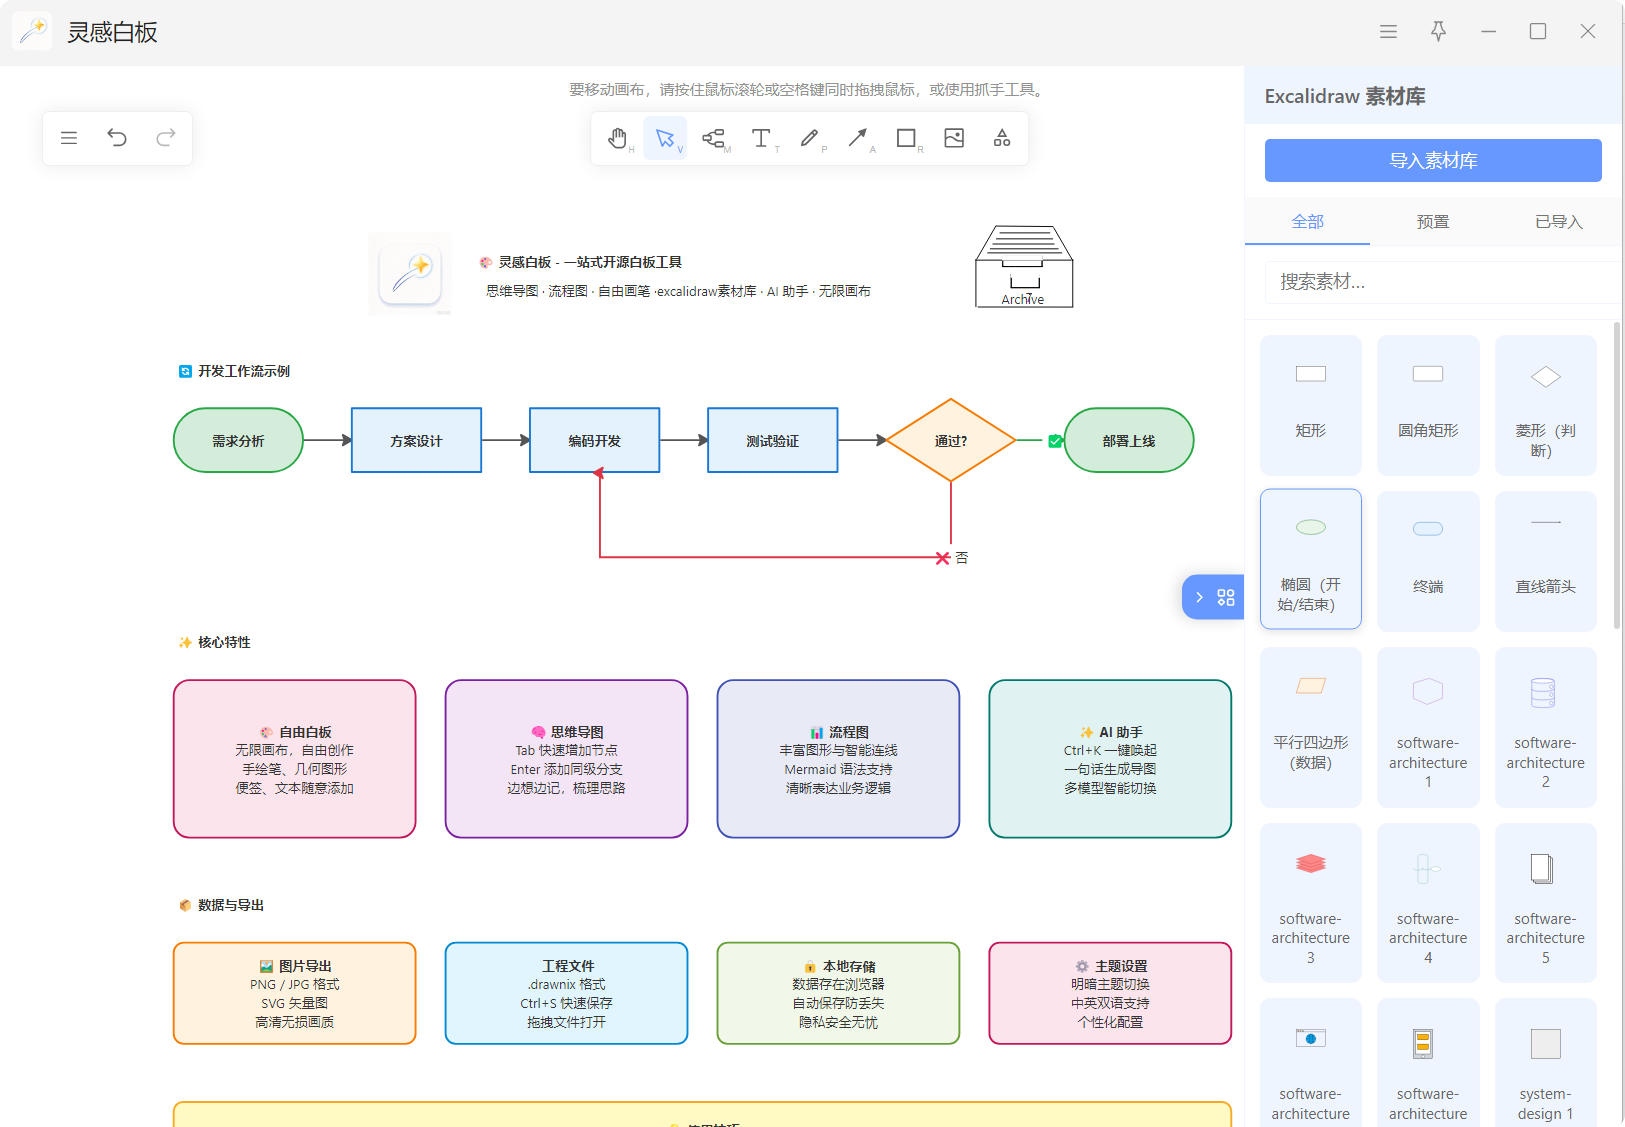Click the library panel vertical scrollbar

(x=1617, y=475)
